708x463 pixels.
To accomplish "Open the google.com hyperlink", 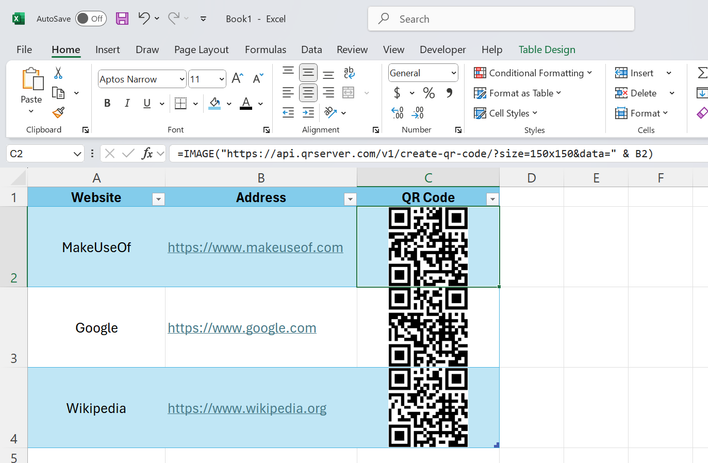I will tap(242, 328).
